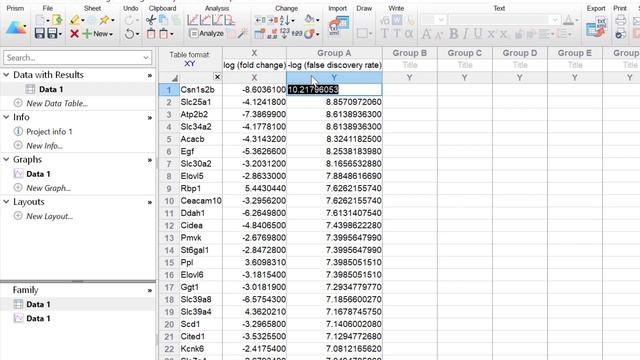The height and width of the screenshot is (360, 640).
Task: Collapse the Info section
Action: [x=6, y=117]
